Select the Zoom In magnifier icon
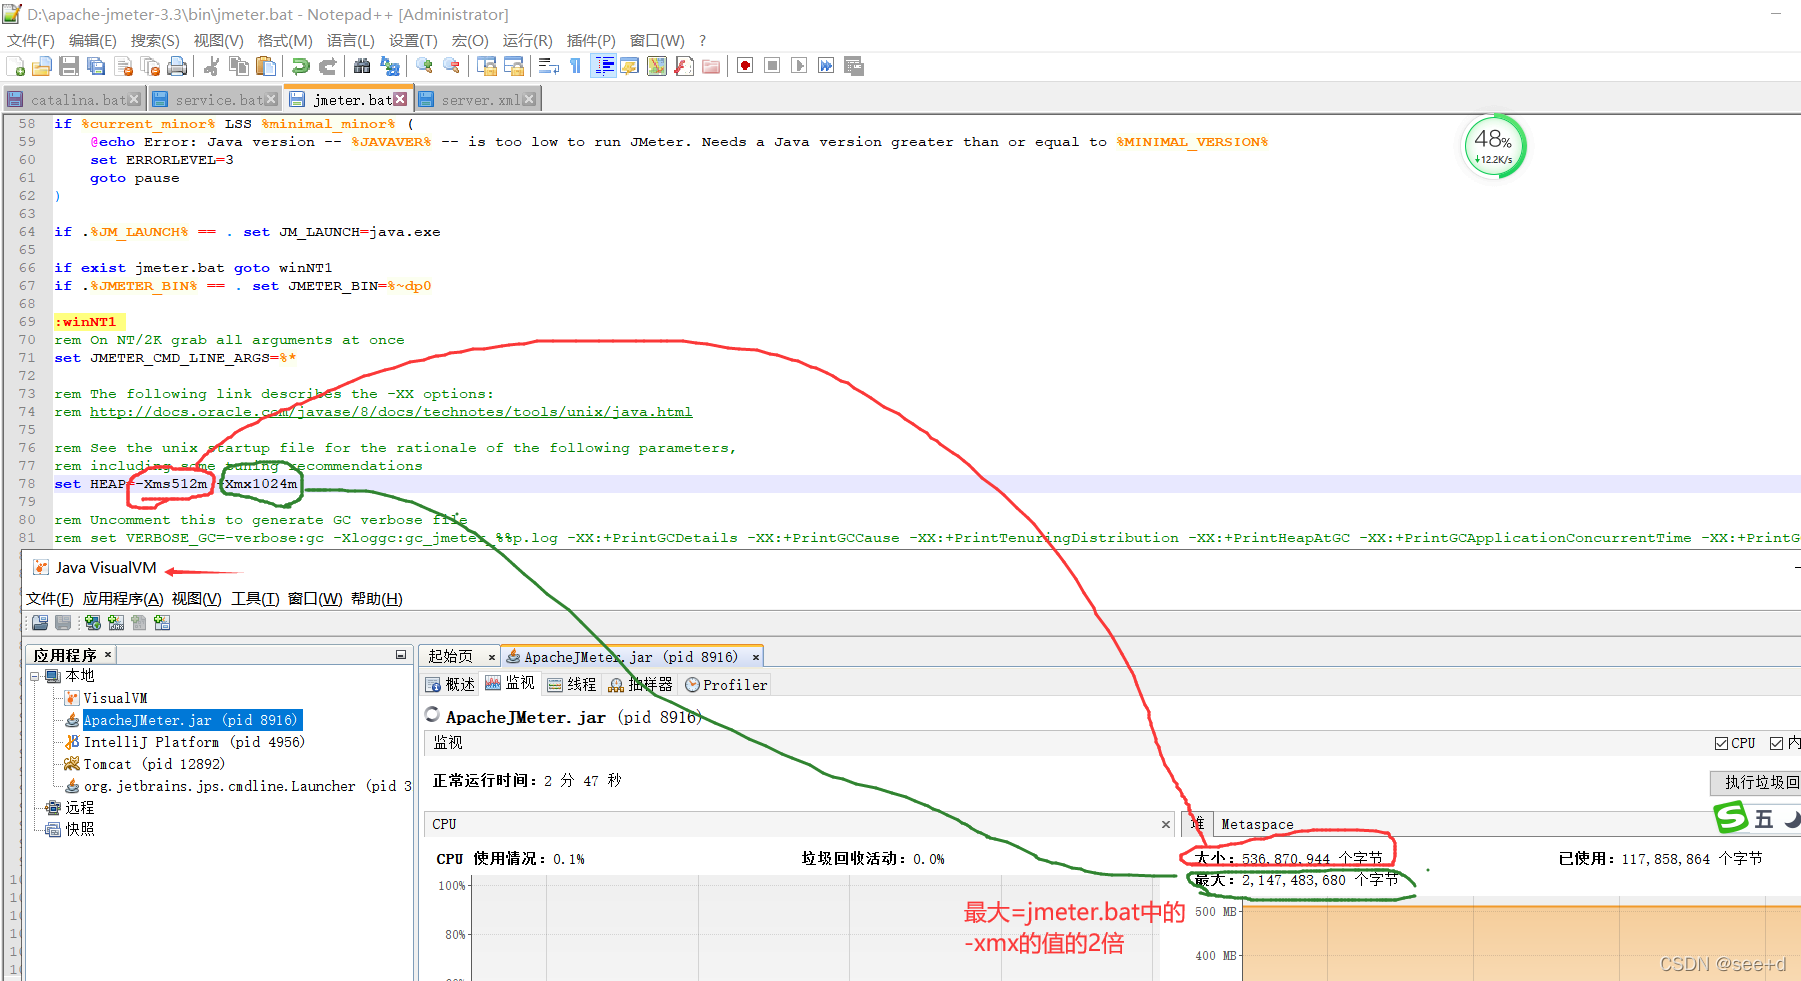This screenshot has height=981, width=1801. (424, 65)
